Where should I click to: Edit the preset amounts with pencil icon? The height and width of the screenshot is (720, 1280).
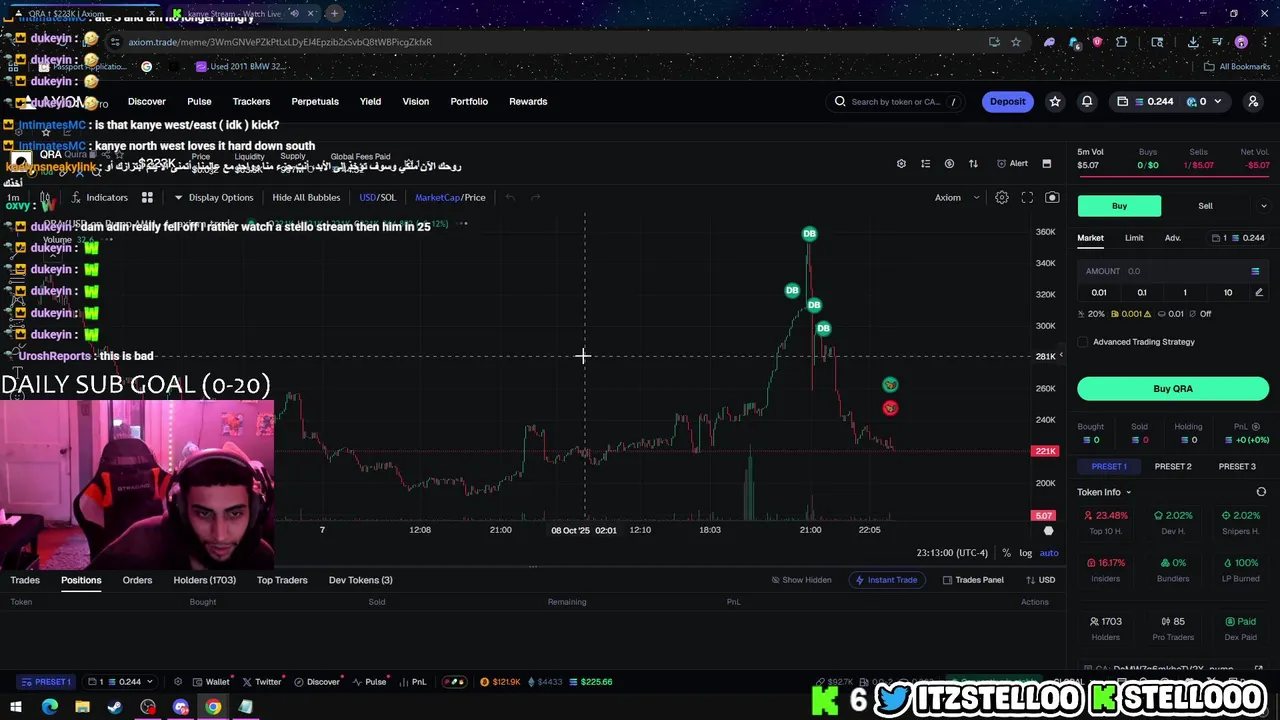[1259, 292]
